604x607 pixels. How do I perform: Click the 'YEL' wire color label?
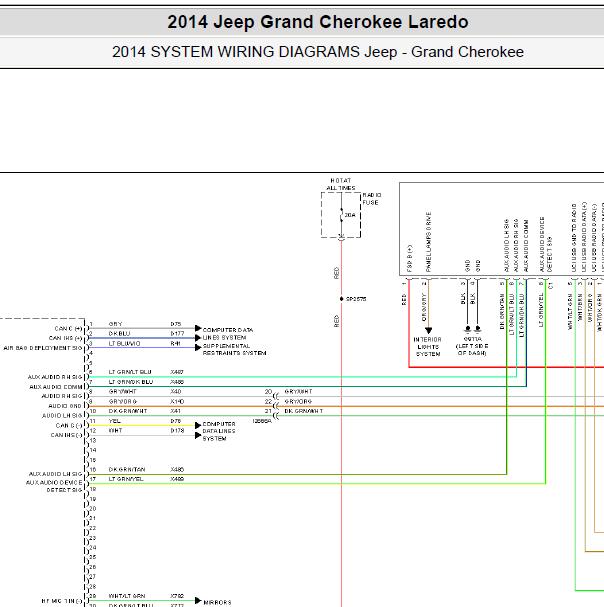pyautogui.click(x=115, y=421)
